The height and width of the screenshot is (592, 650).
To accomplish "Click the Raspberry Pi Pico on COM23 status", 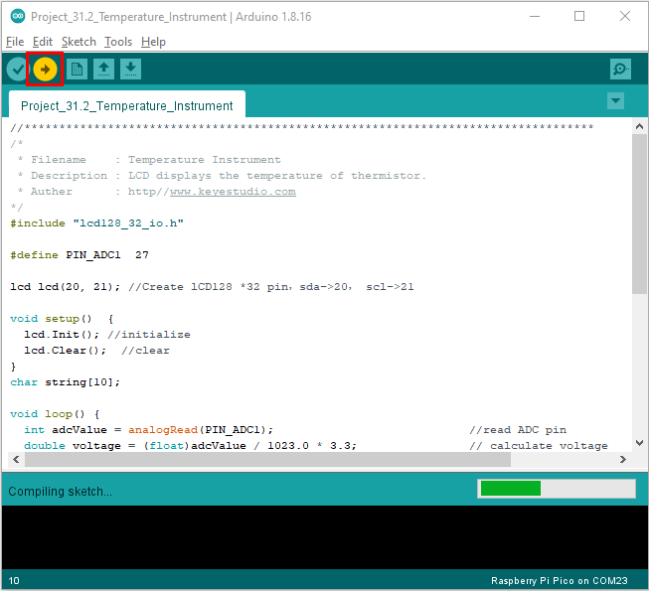I will [x=559, y=581].
